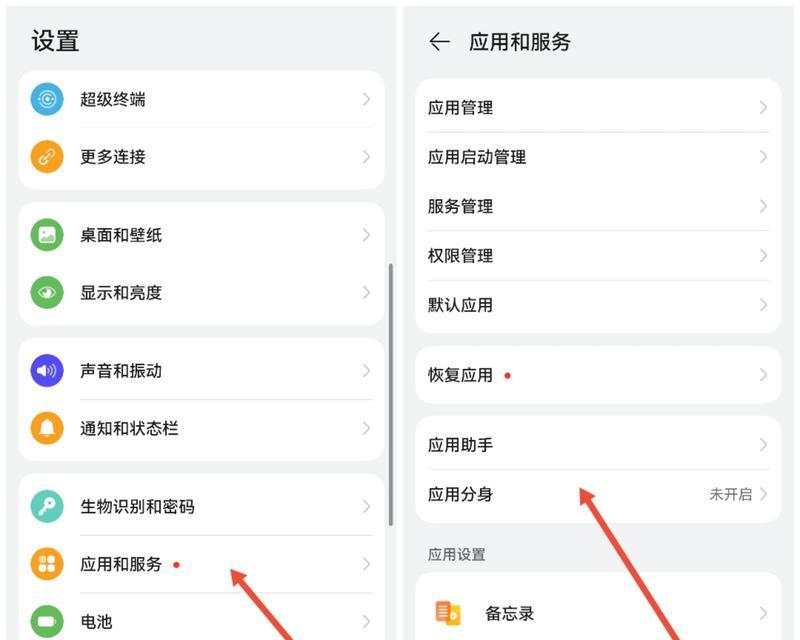
Task: Go back using the left arrow
Action: [x=439, y=42]
